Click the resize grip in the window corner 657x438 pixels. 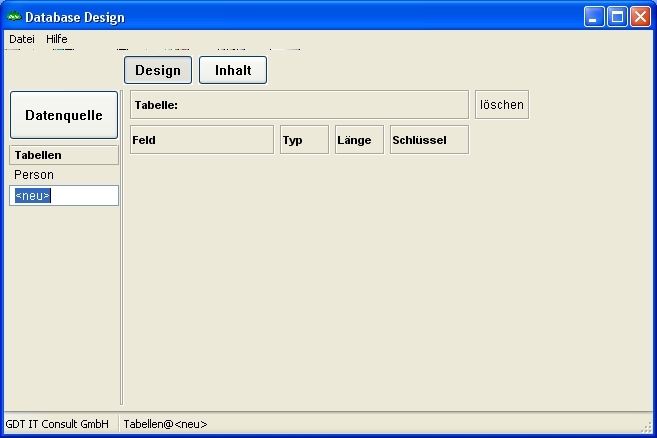click(648, 429)
